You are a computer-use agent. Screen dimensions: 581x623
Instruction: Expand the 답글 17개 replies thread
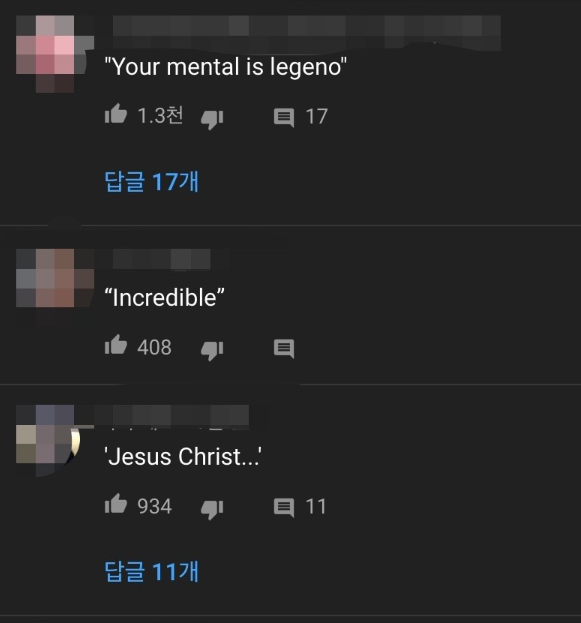[x=151, y=182]
